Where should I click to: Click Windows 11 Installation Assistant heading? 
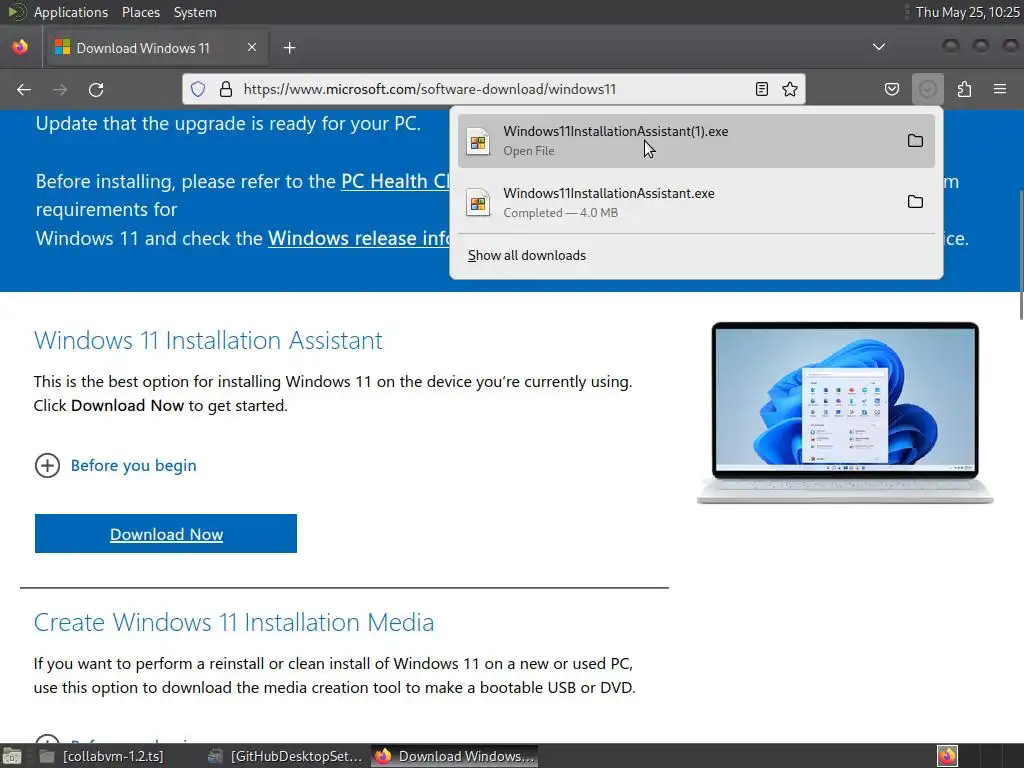(208, 340)
